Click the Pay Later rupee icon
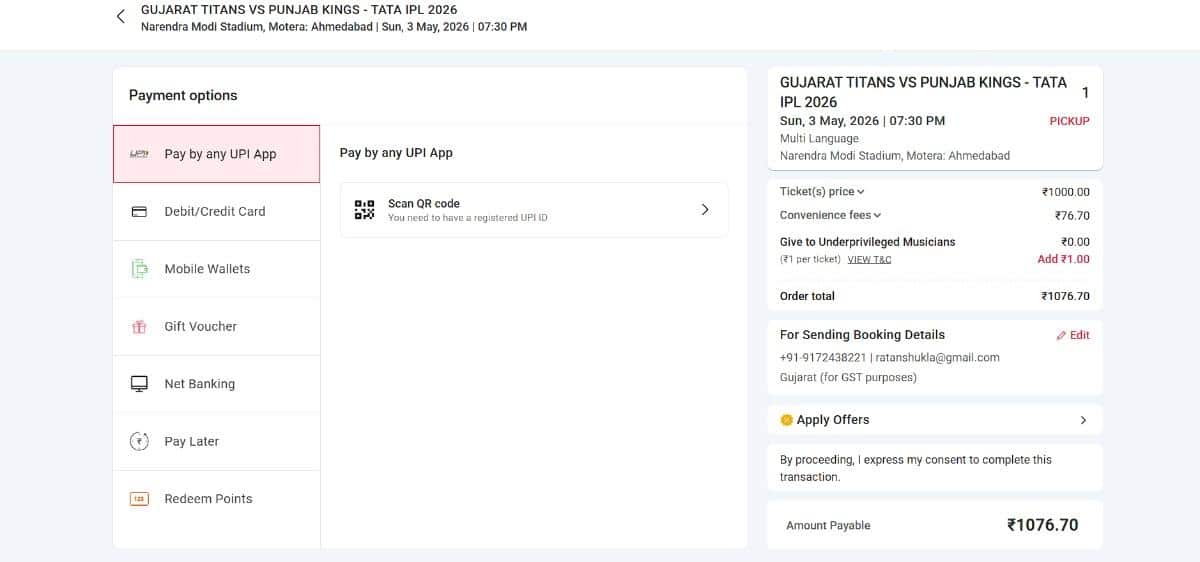 click(x=140, y=441)
